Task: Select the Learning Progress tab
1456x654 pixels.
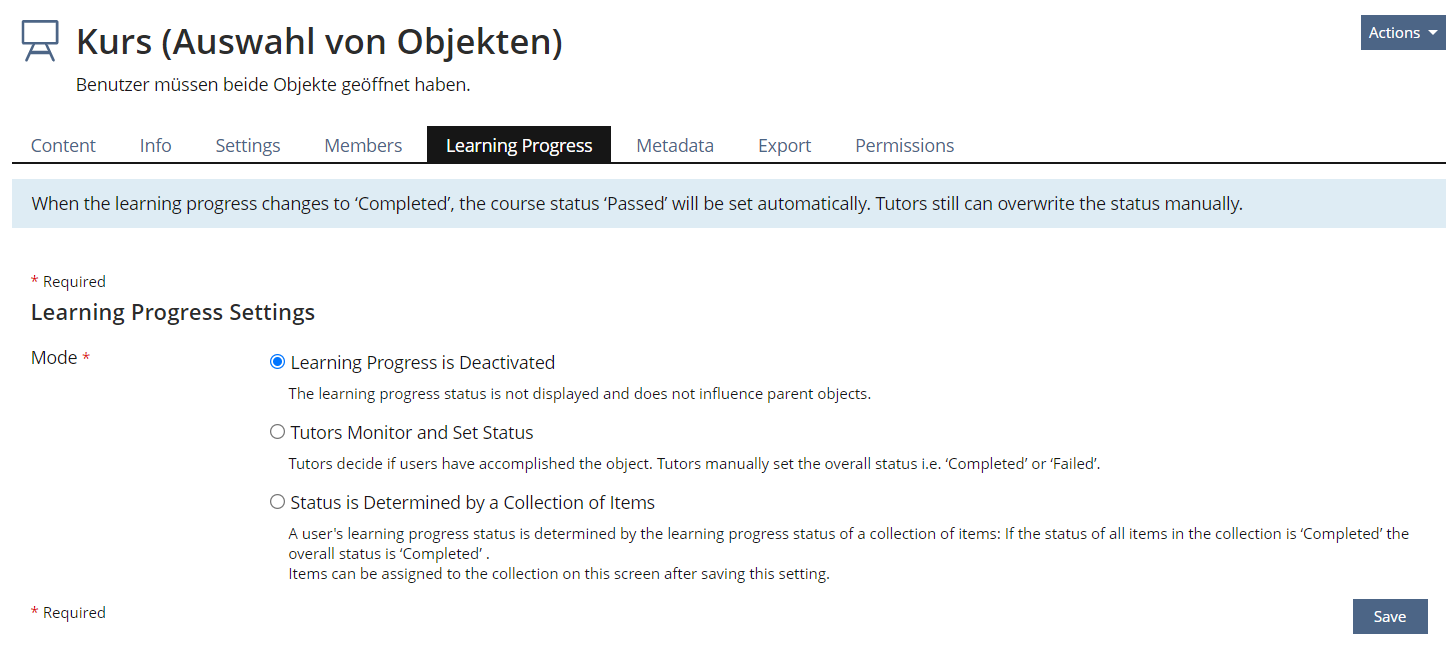Action: [519, 146]
